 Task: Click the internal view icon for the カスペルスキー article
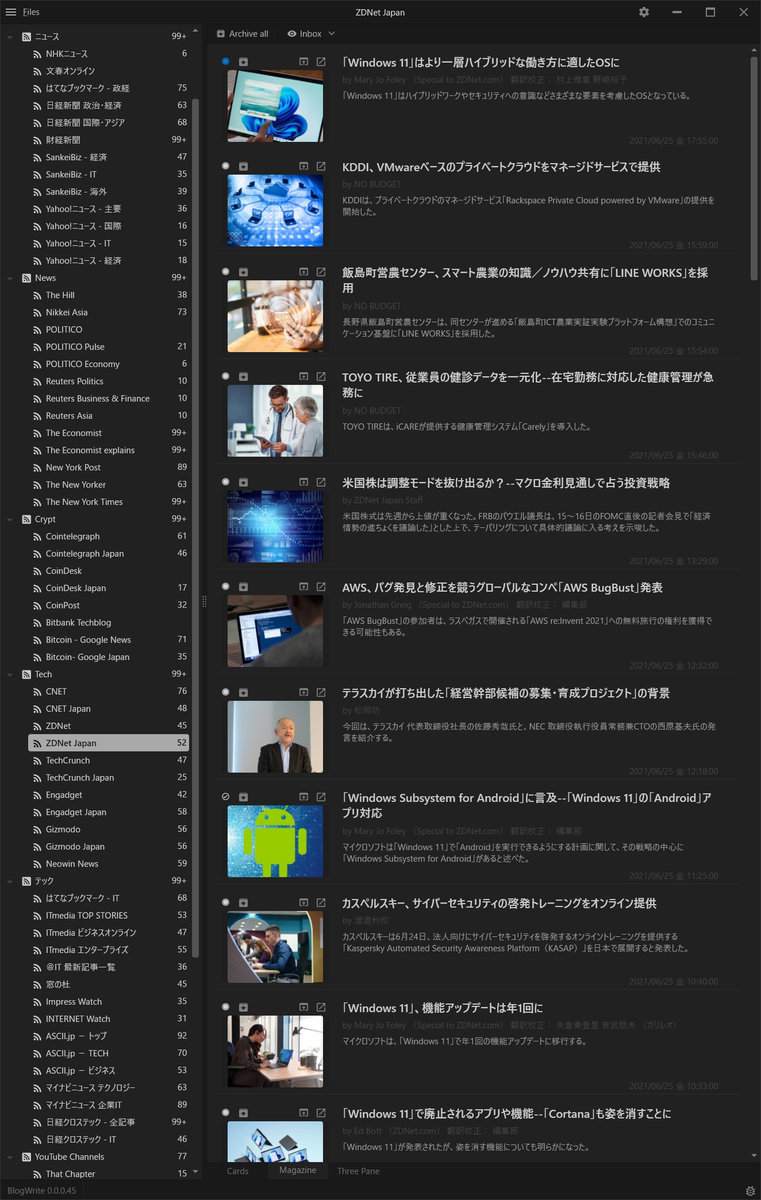click(x=304, y=902)
